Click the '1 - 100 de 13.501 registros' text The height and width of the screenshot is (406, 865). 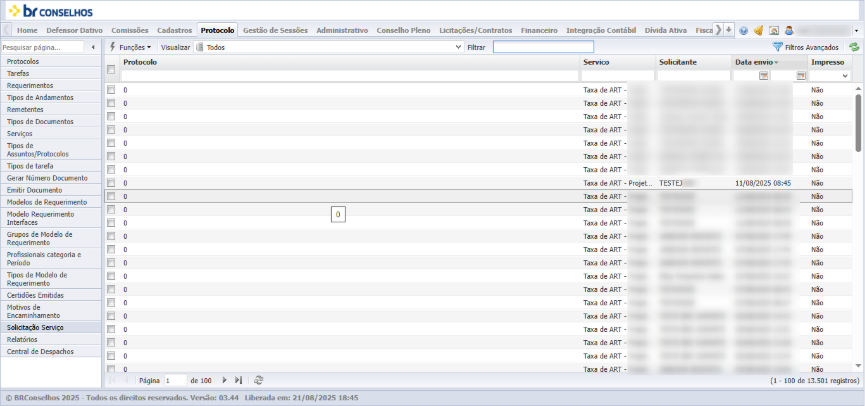(815, 381)
